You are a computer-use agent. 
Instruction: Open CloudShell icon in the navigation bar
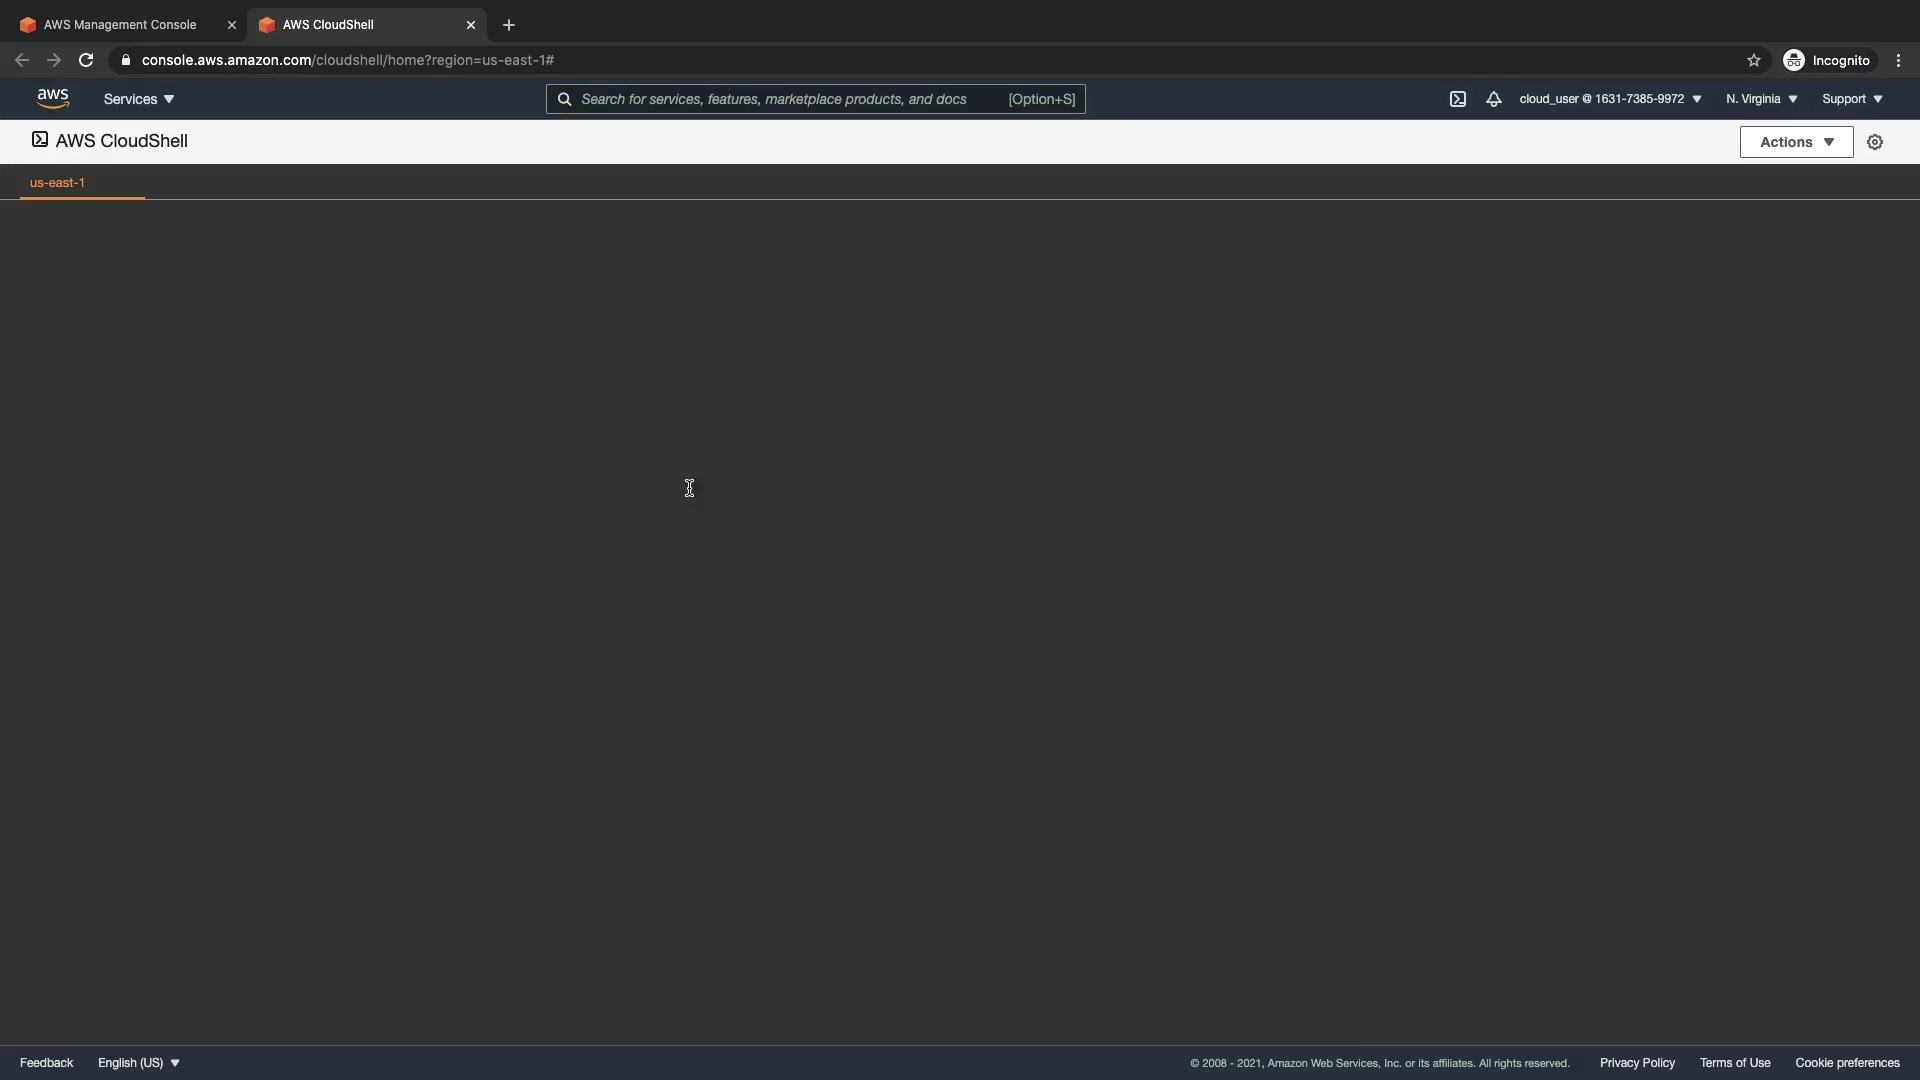(x=1457, y=99)
